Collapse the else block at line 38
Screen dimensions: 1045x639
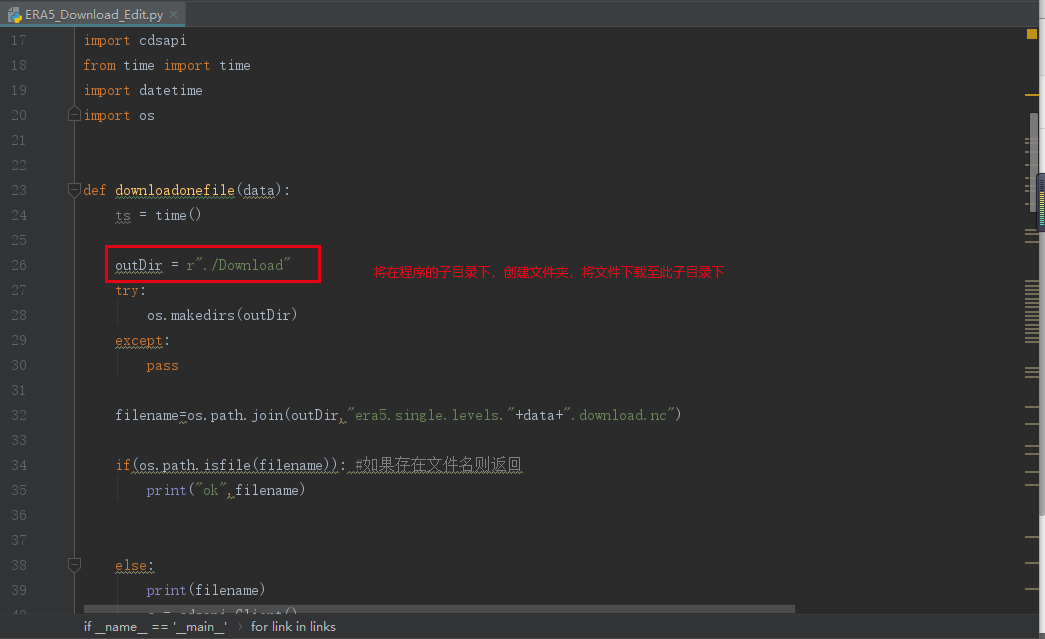pos(74,564)
